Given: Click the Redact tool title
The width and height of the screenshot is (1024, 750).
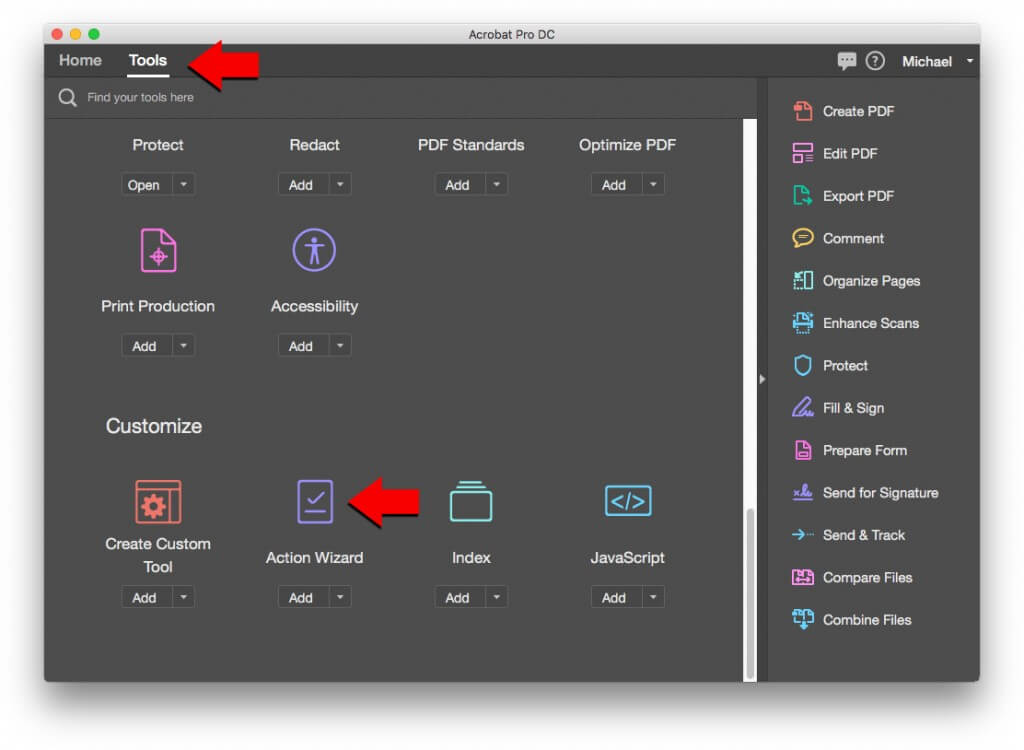Looking at the screenshot, I should pos(314,144).
